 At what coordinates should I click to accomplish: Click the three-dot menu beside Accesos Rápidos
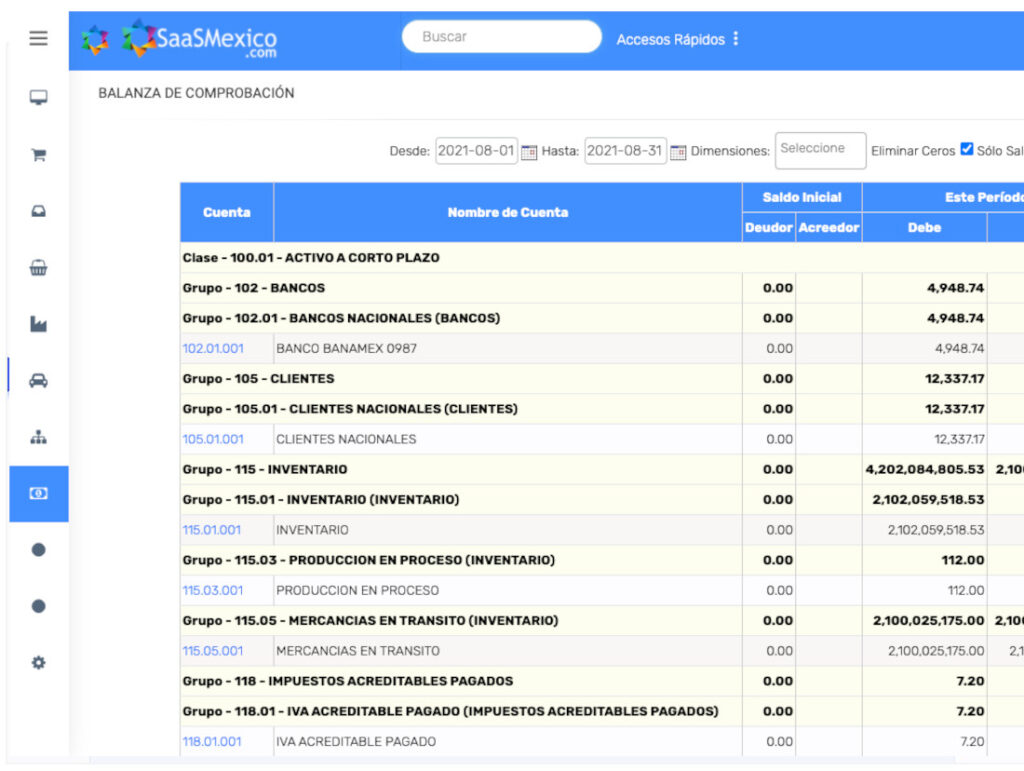(x=736, y=36)
